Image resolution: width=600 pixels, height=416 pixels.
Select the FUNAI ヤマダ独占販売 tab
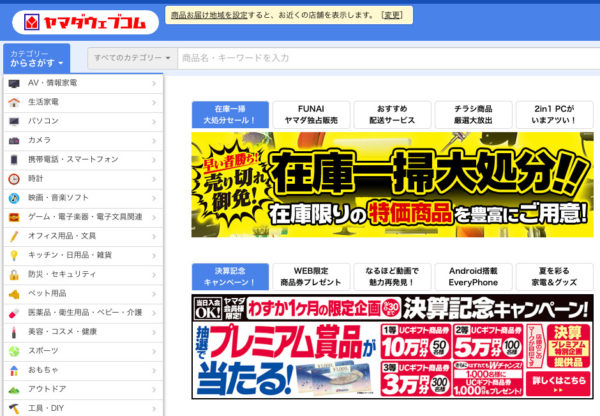311,114
